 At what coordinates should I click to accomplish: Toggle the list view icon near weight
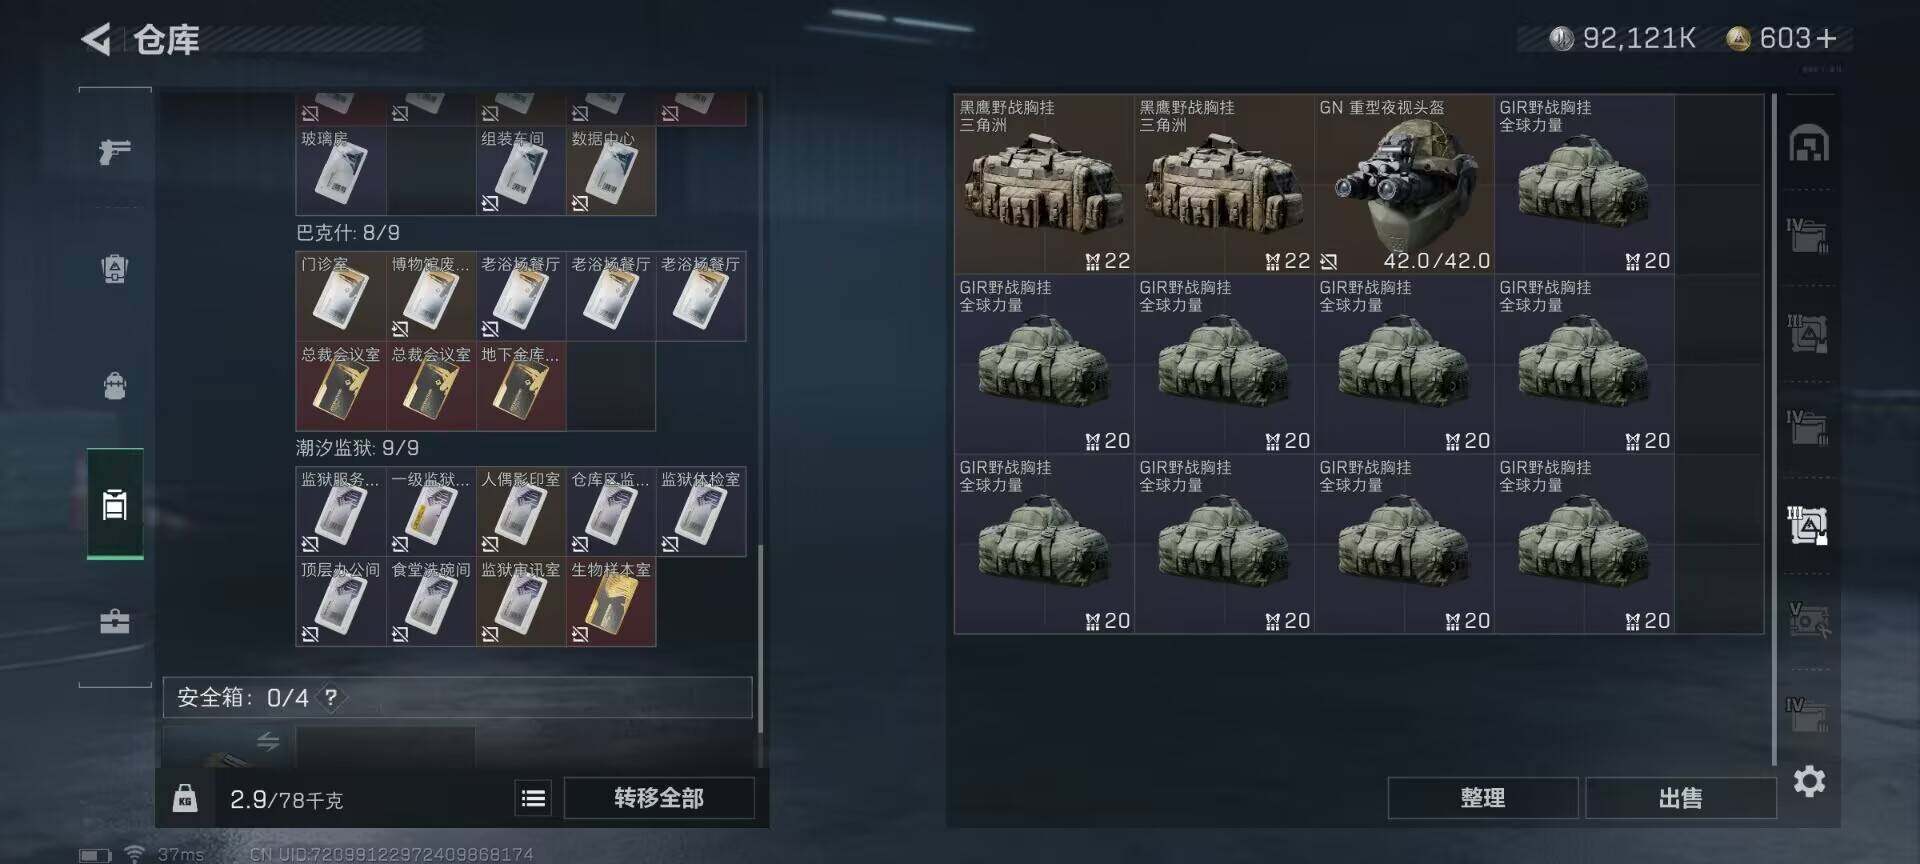click(x=534, y=798)
